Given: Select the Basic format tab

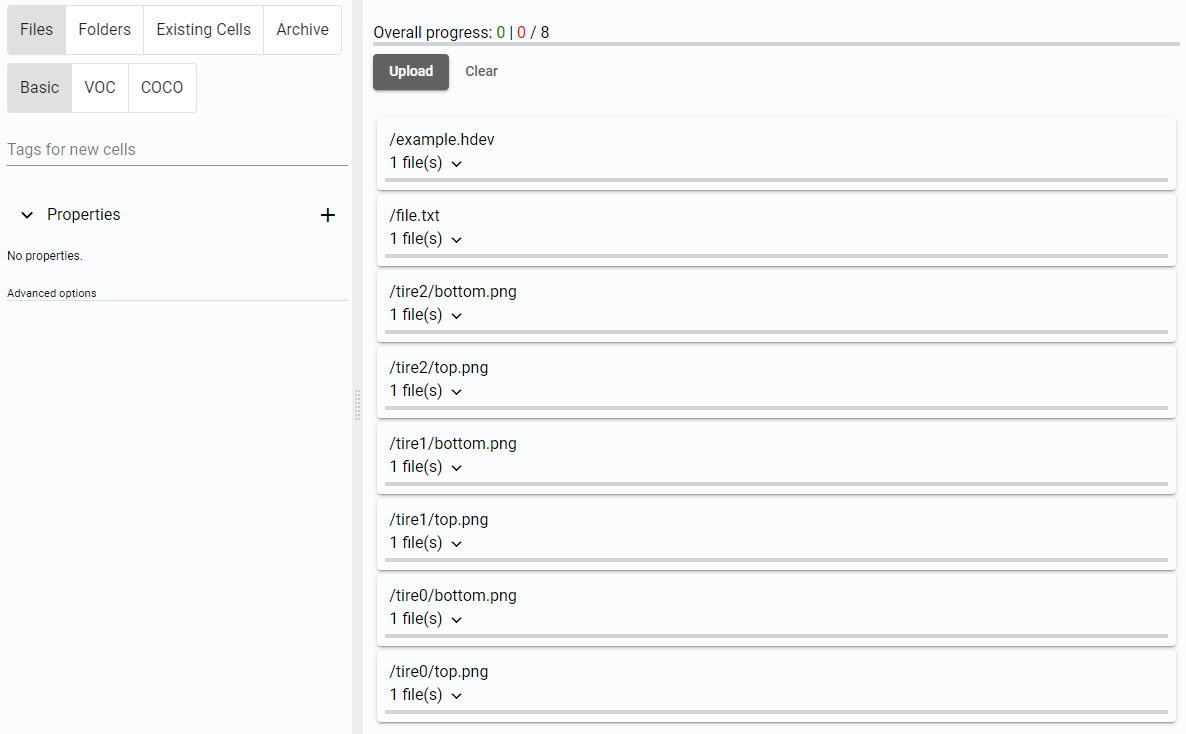Looking at the screenshot, I should coord(39,87).
